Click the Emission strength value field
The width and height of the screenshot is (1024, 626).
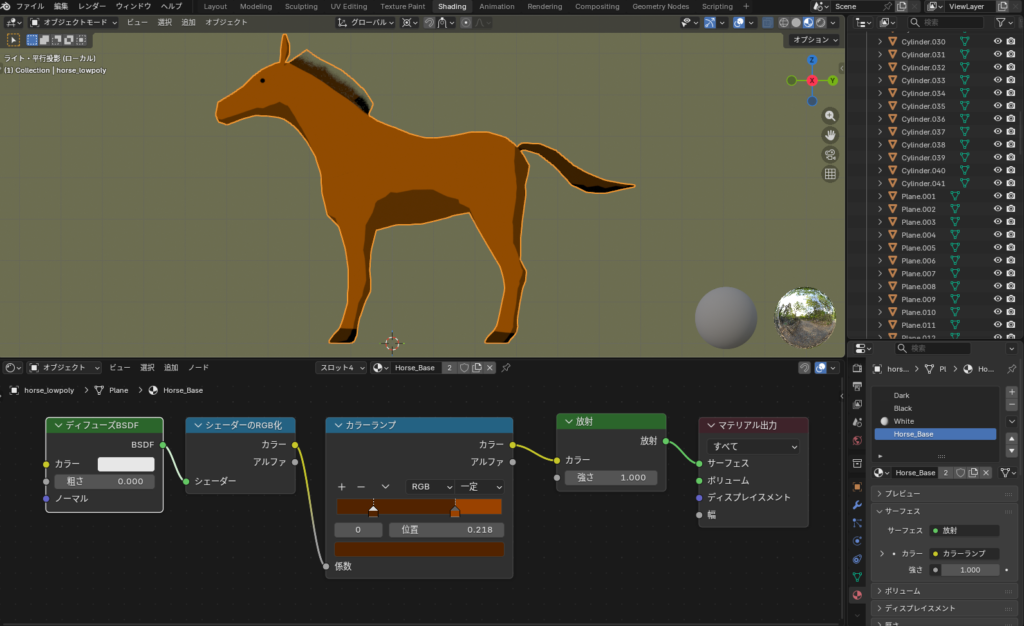pos(610,478)
